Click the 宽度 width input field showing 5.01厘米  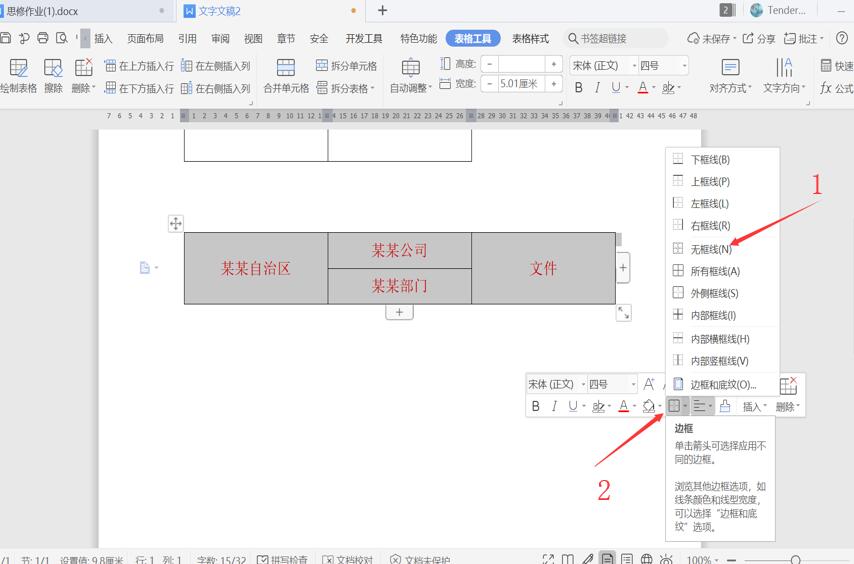pos(521,84)
